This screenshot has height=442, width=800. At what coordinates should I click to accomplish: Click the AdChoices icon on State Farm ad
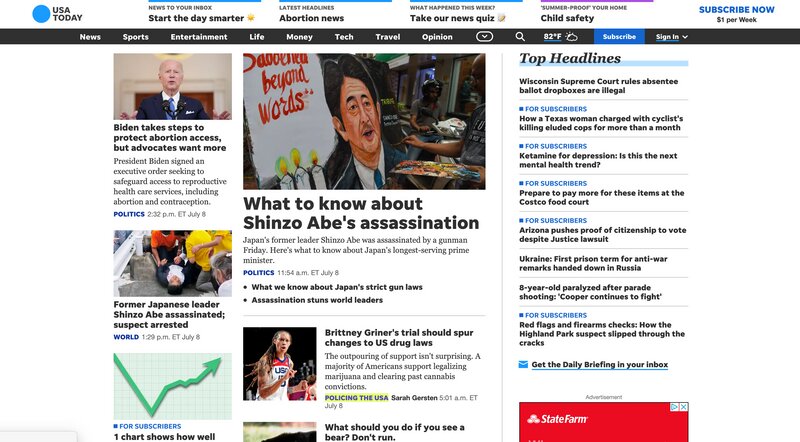[x=674, y=407]
